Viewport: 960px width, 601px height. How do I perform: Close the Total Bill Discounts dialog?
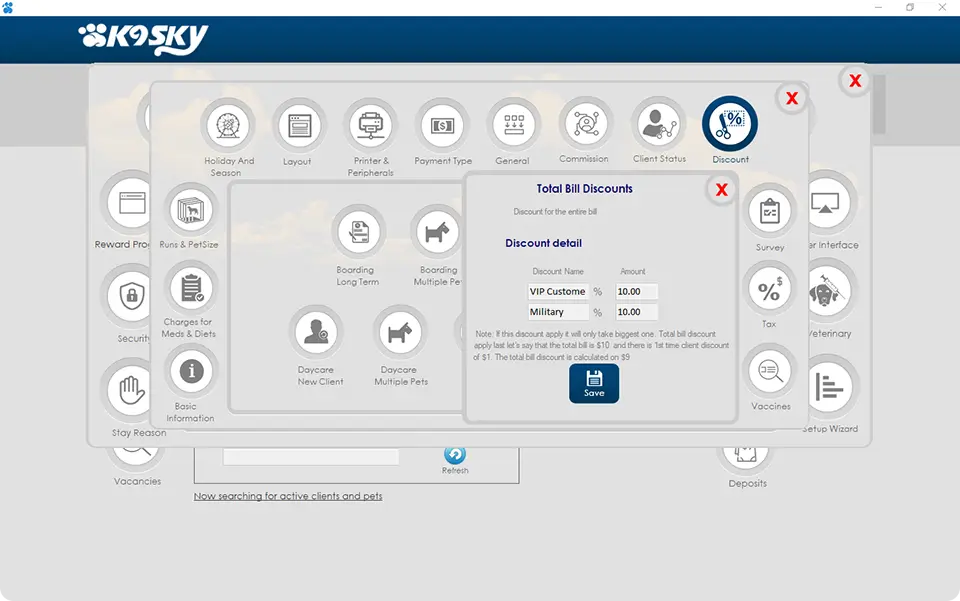coord(720,189)
